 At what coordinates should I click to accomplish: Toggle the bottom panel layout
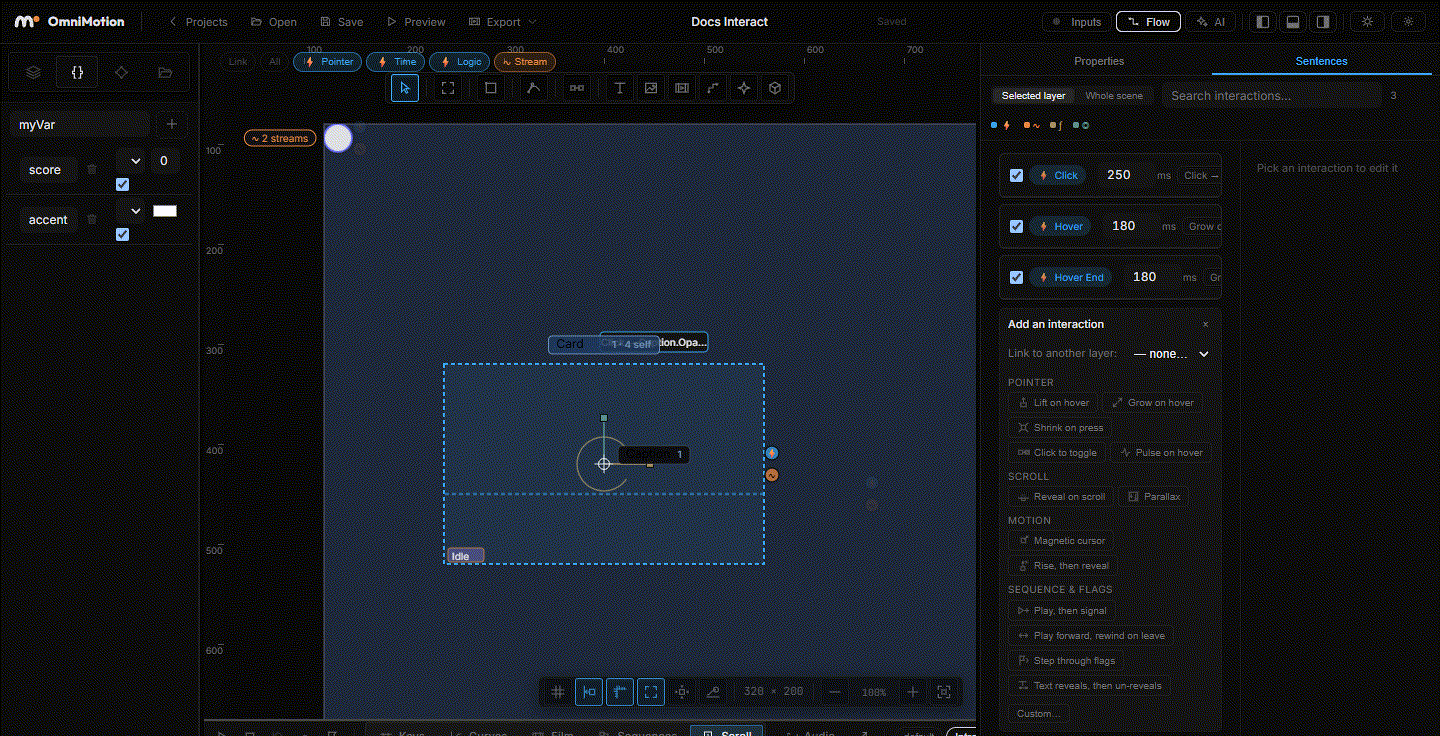click(x=1293, y=22)
